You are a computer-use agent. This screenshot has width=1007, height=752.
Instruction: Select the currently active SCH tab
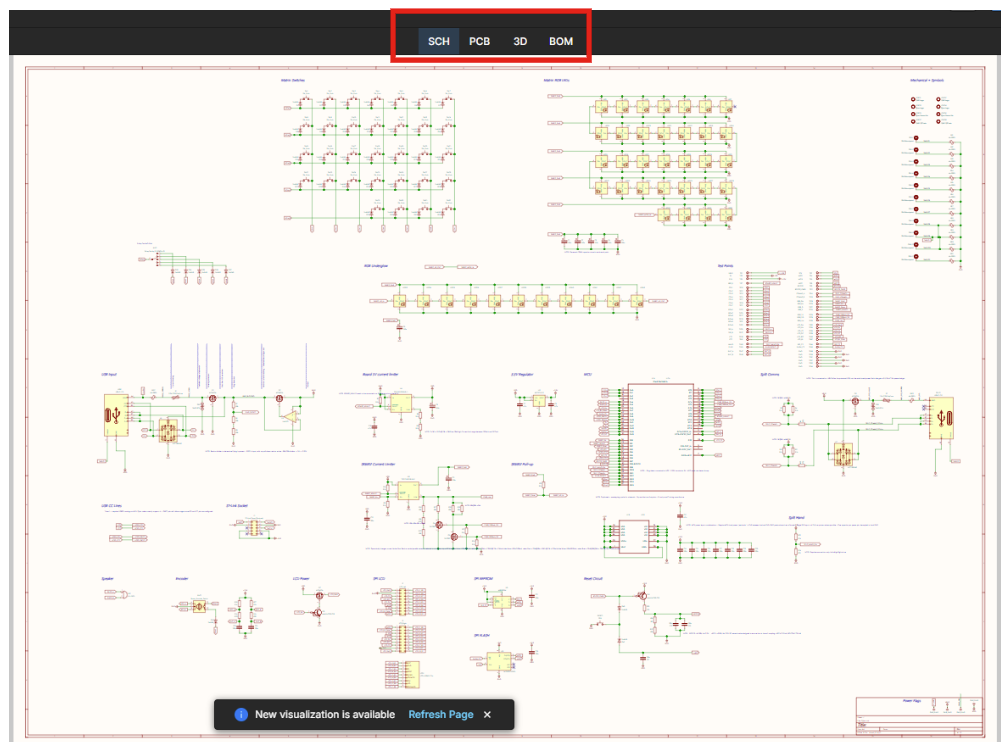(x=437, y=42)
